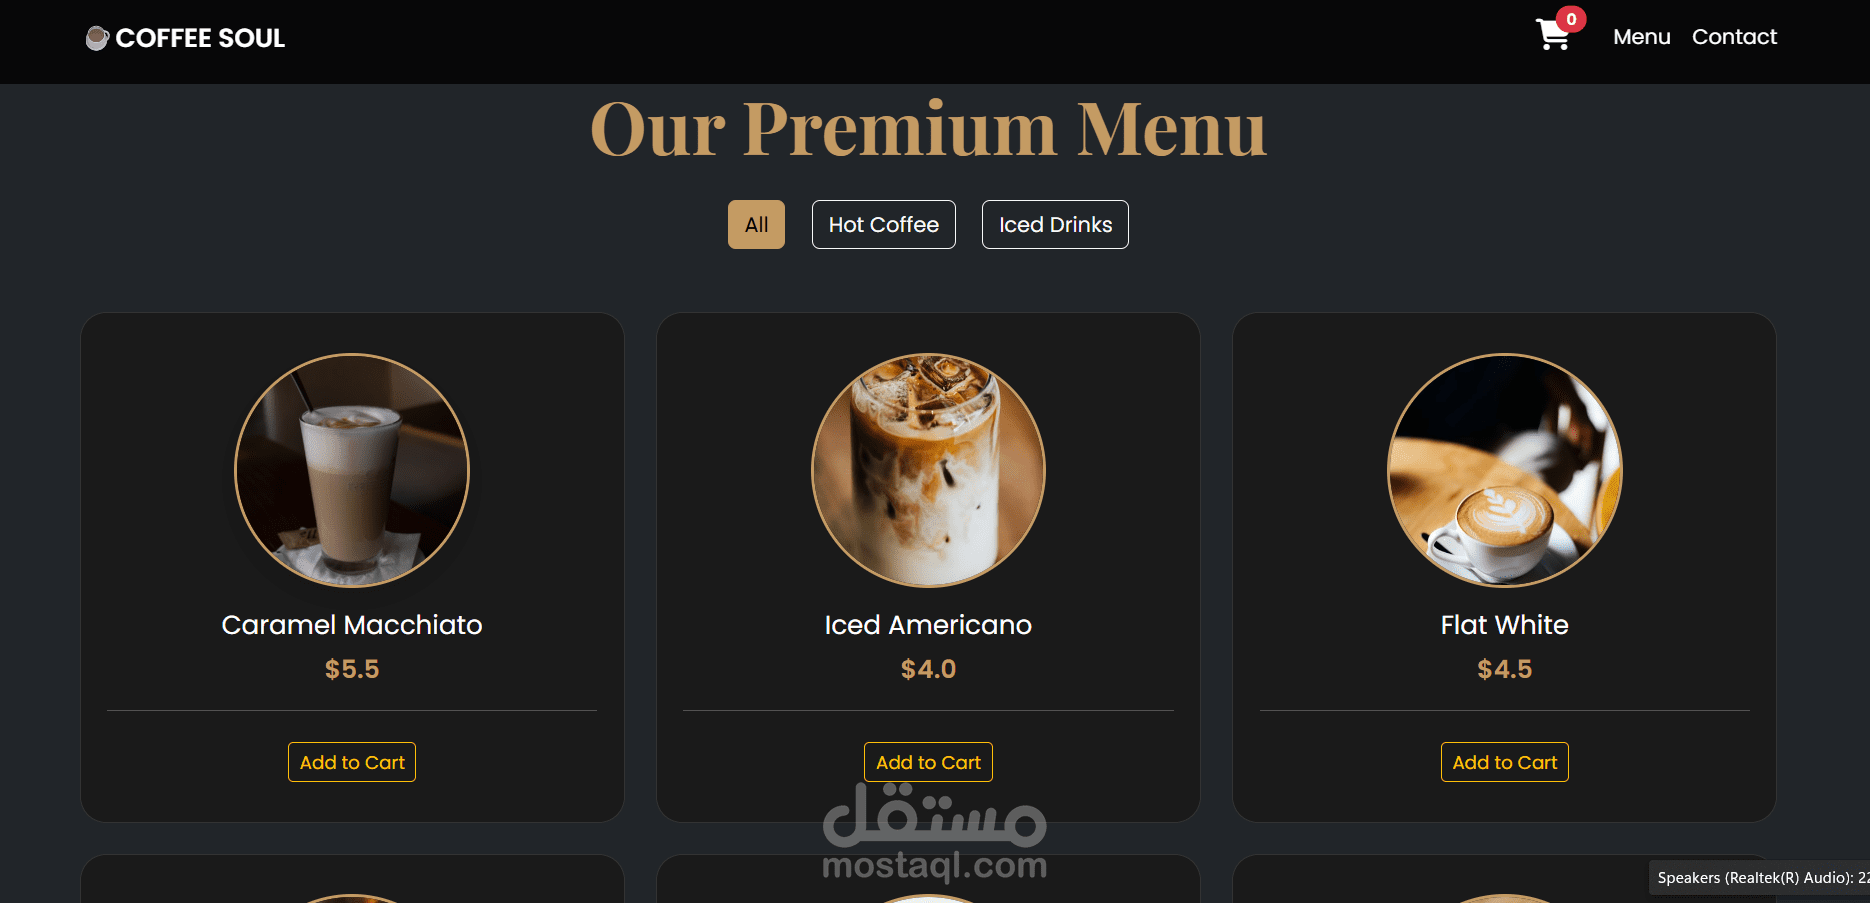Click the Caramel Macchiato photo
The image size is (1870, 903).
[352, 470]
